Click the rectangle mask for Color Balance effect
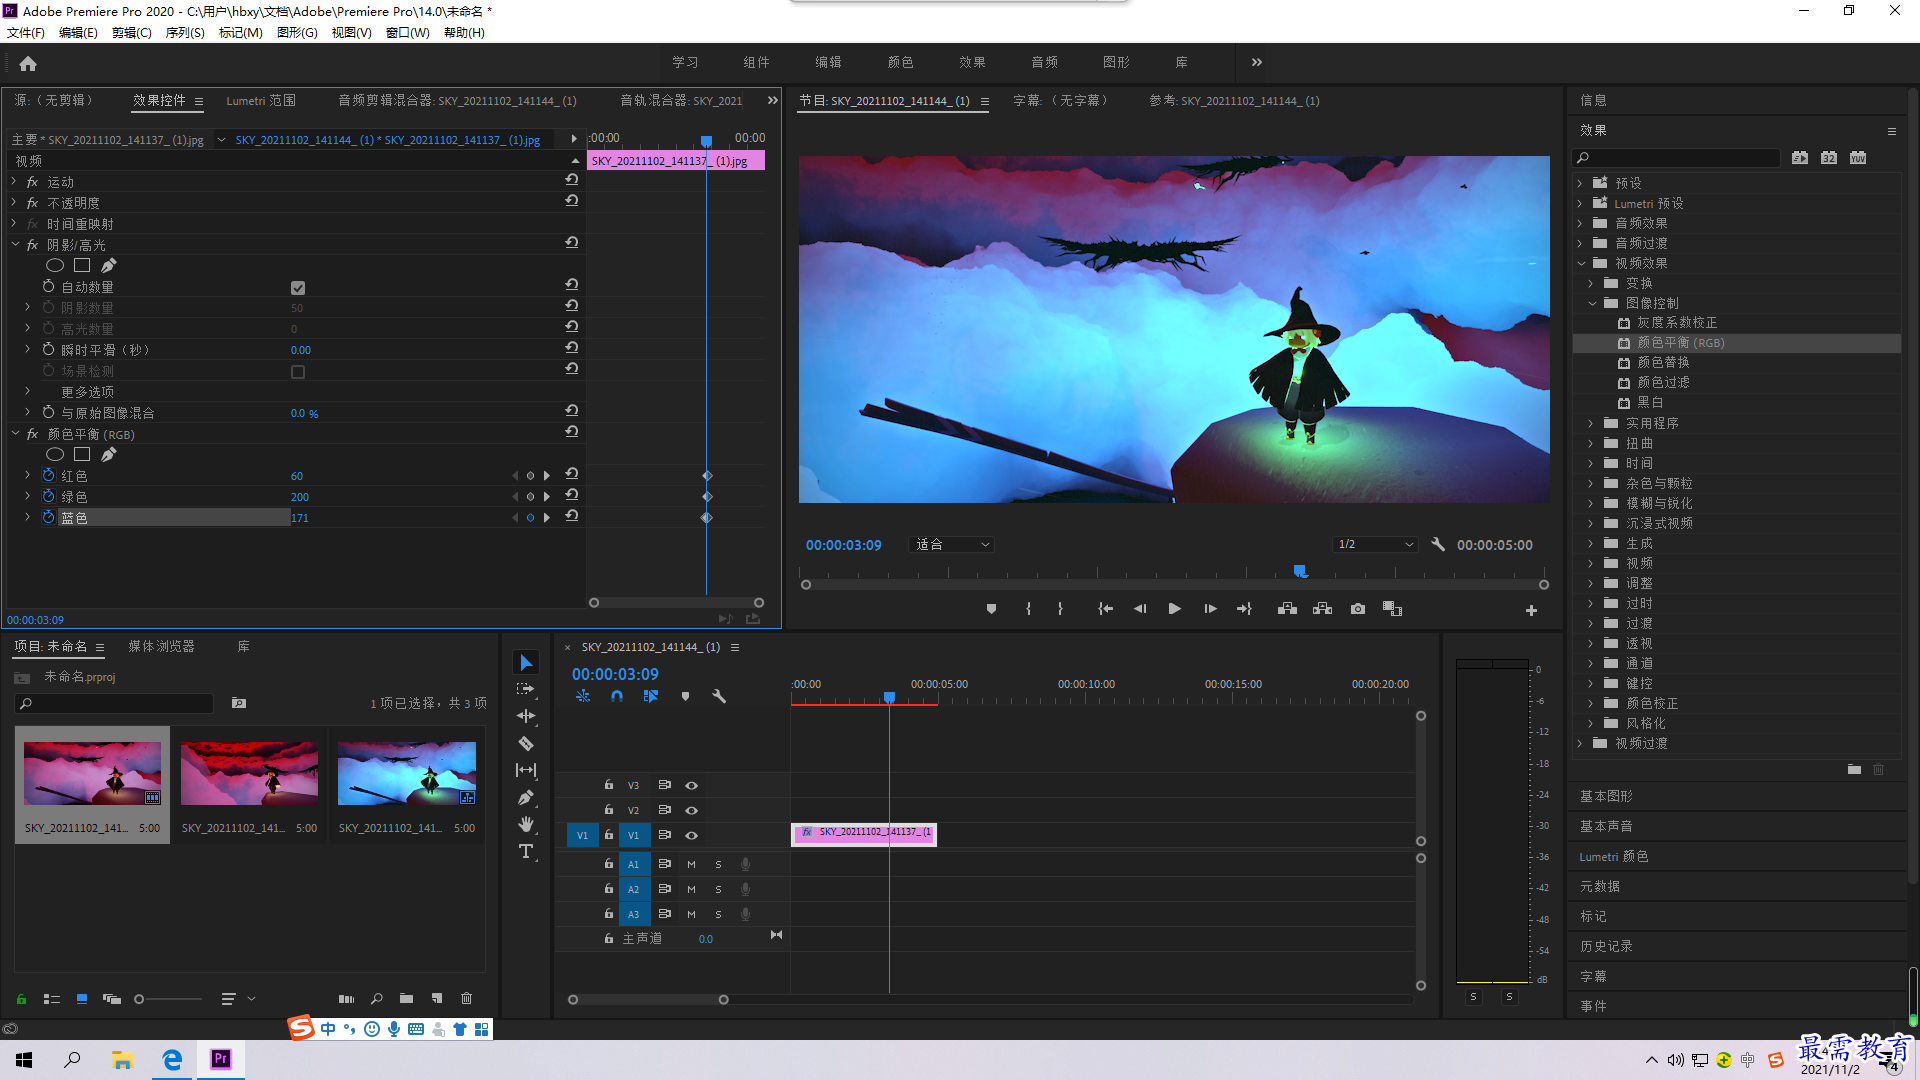1920x1080 pixels. (82, 454)
